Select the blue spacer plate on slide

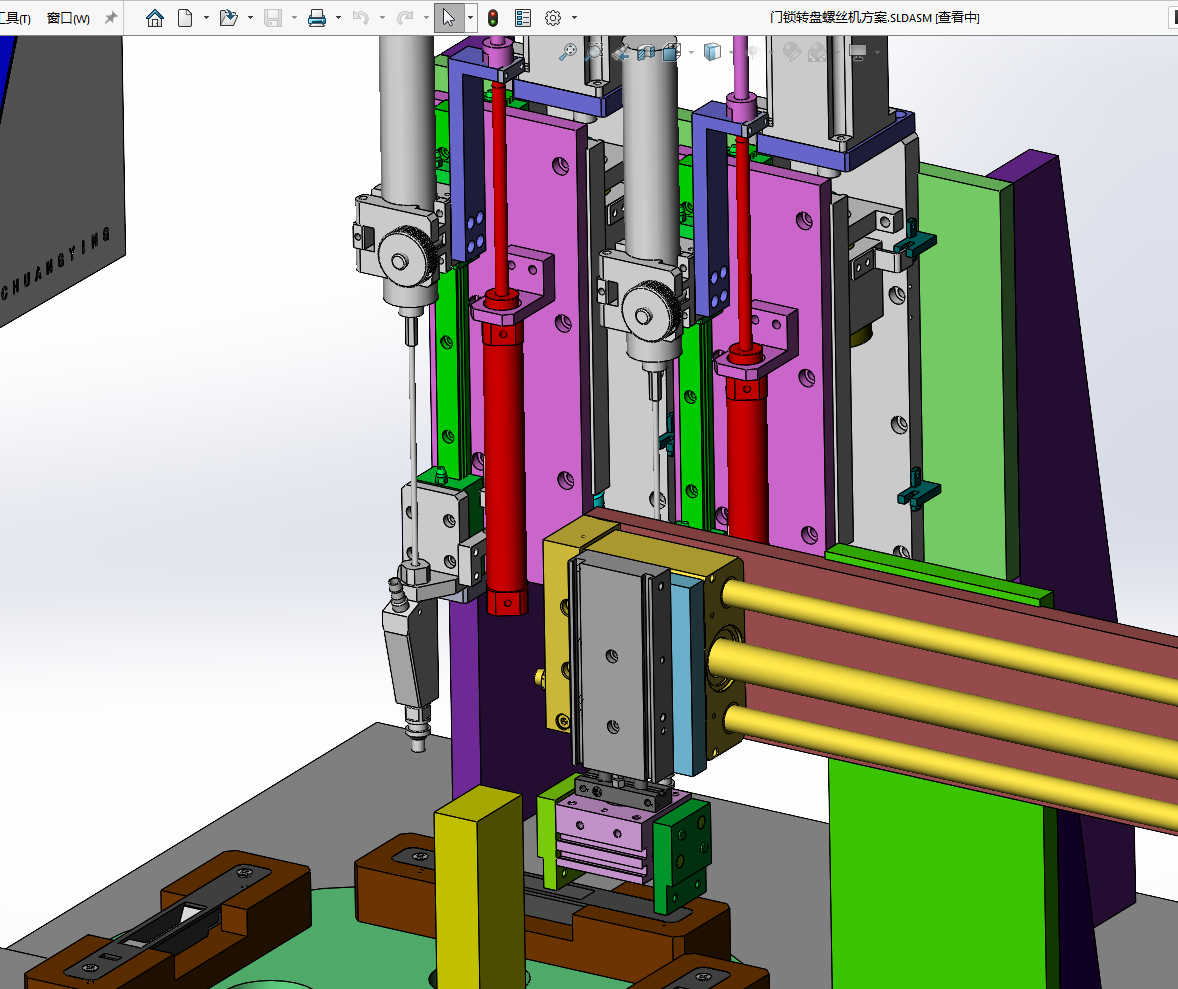coord(689,673)
